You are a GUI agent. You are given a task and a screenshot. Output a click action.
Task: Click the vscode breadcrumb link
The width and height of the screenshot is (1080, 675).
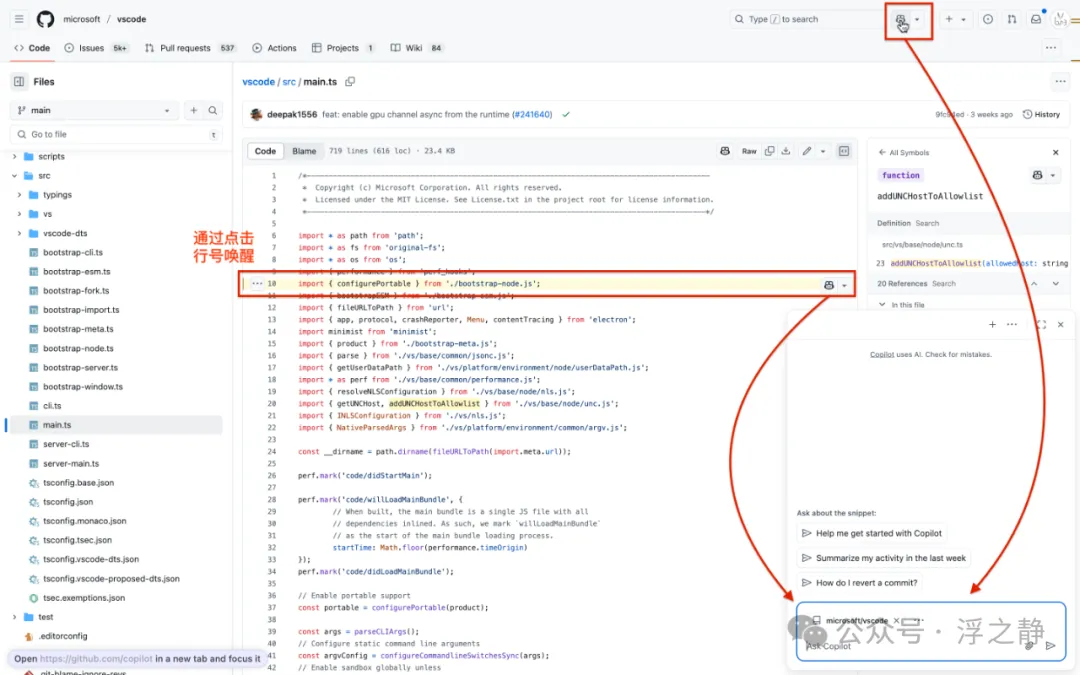[258, 82]
